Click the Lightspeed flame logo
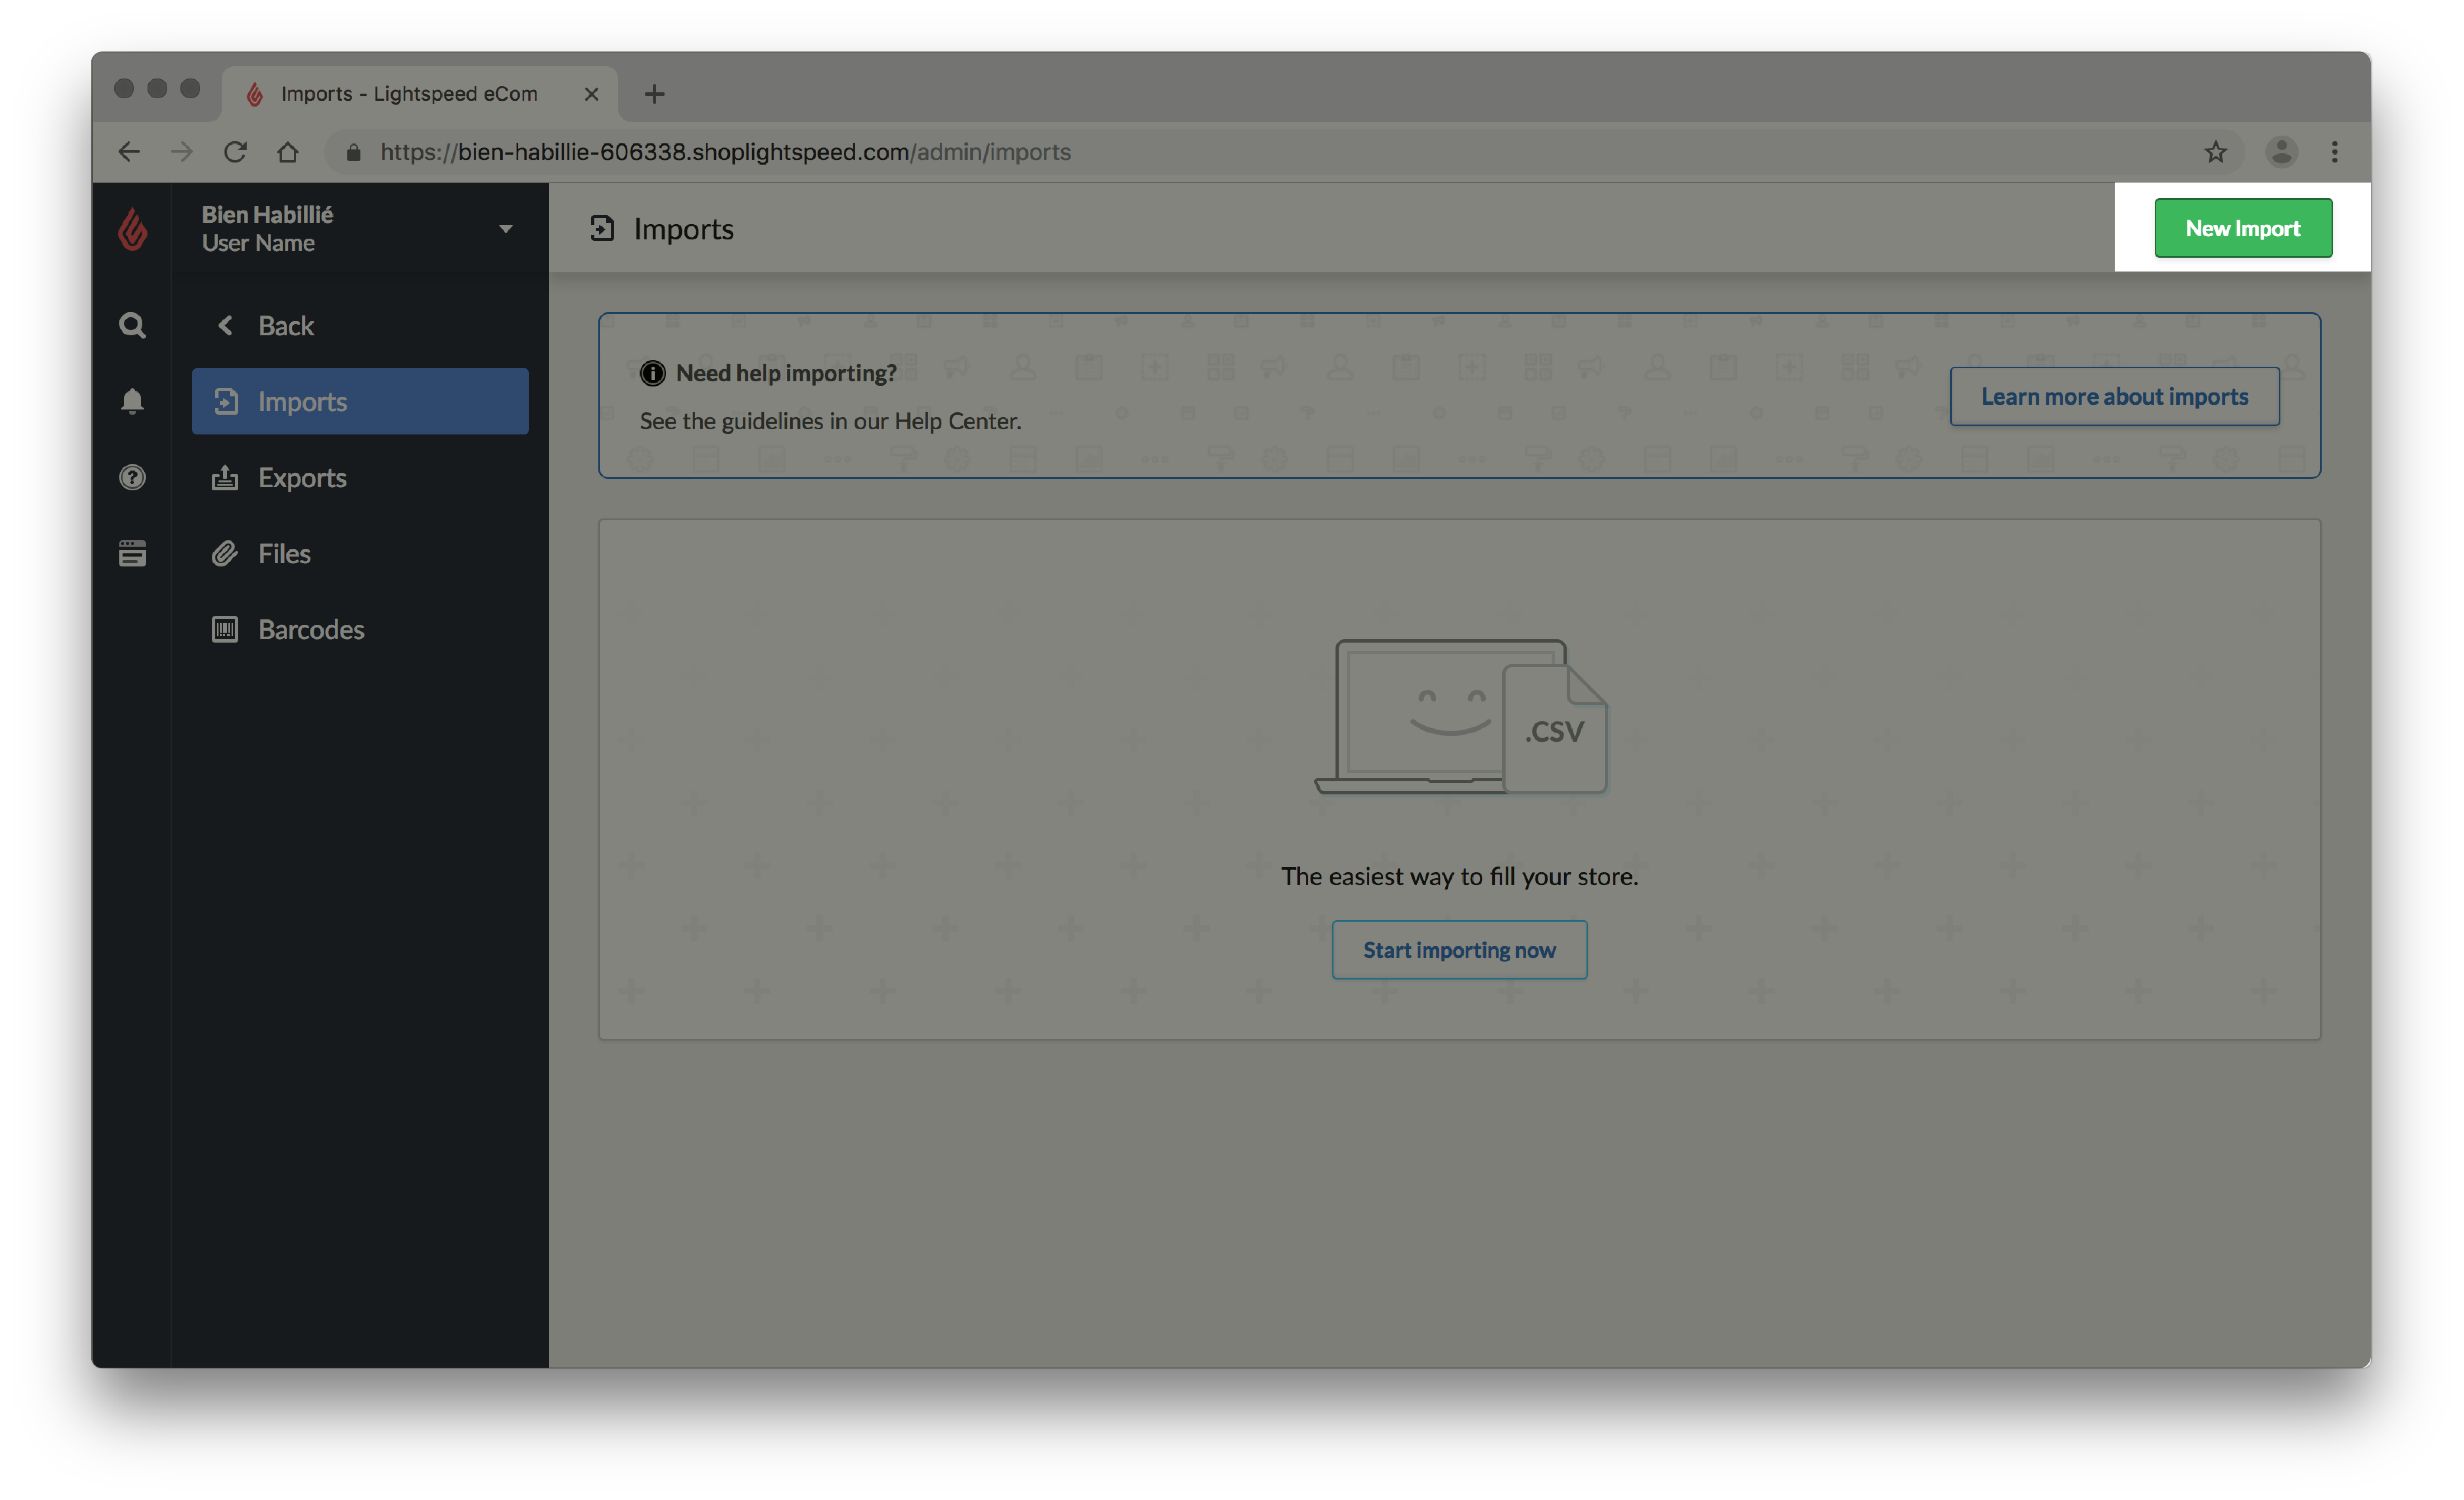 tap(132, 229)
